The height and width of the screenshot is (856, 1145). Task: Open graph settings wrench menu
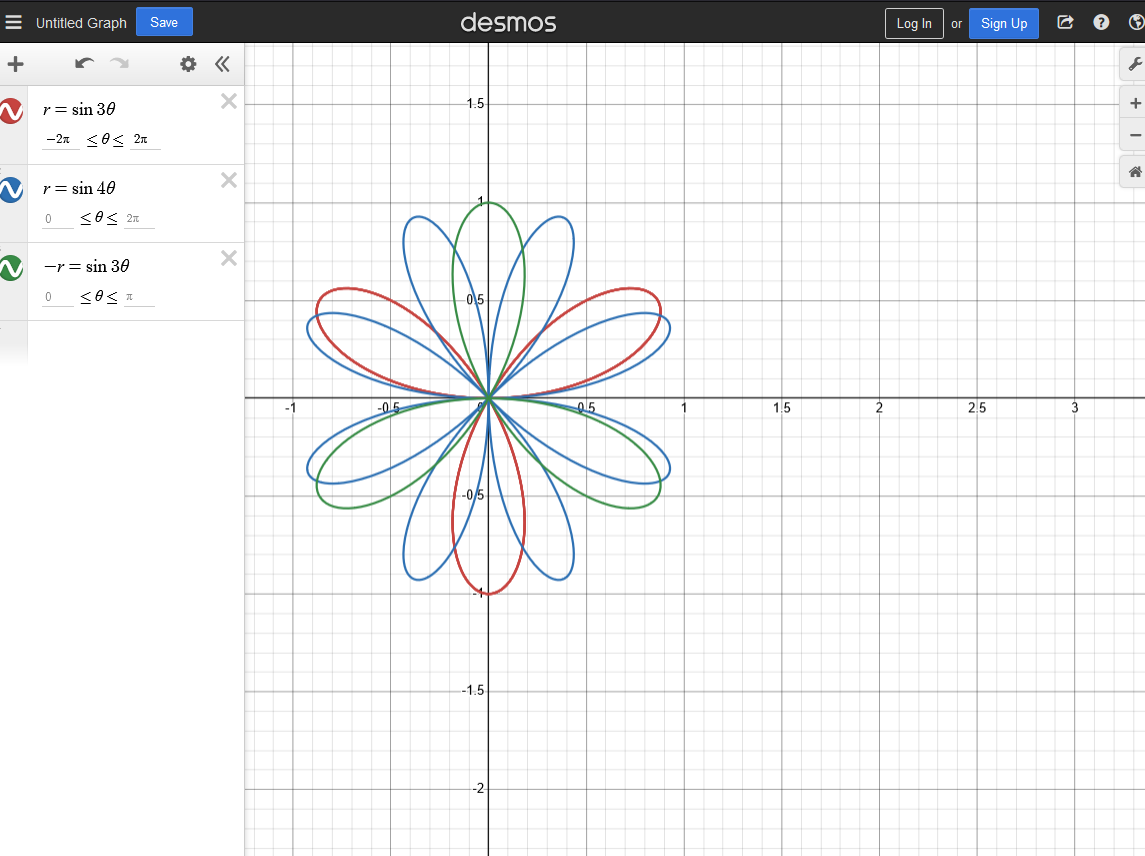point(1134,64)
